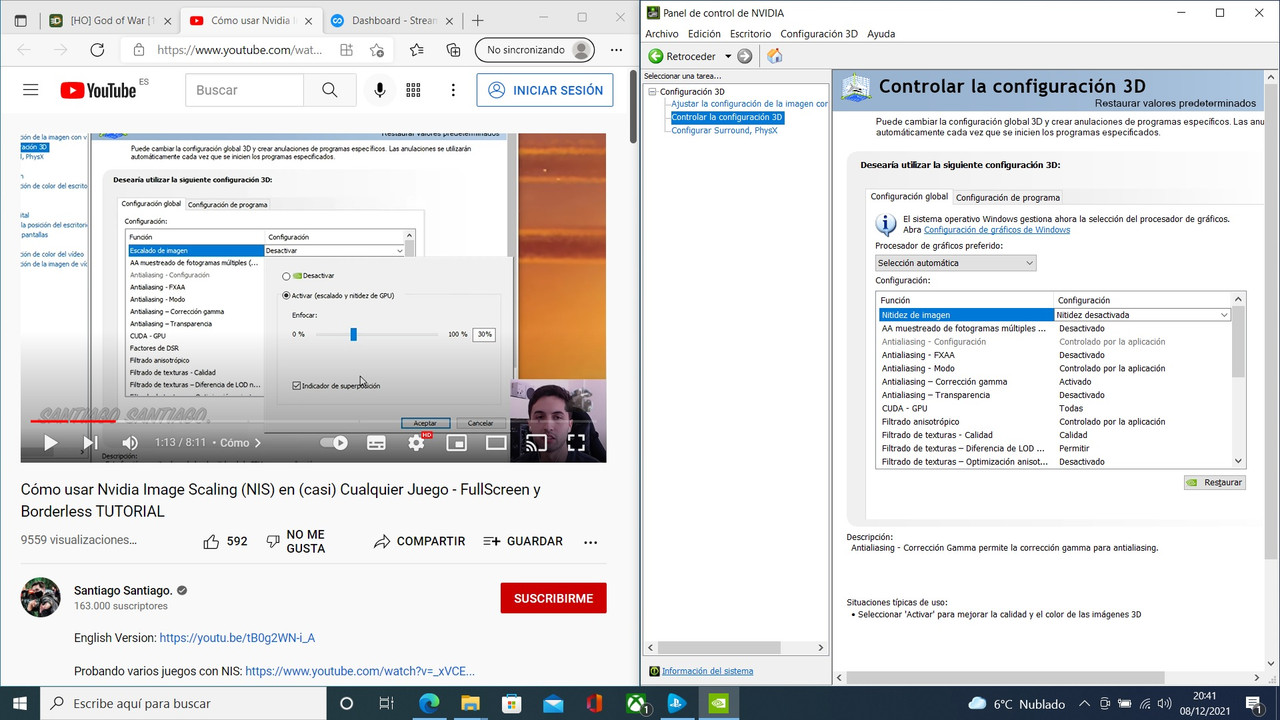Mute the video volume speaker icon
Viewport: 1280px width, 720px height.
click(x=130, y=442)
